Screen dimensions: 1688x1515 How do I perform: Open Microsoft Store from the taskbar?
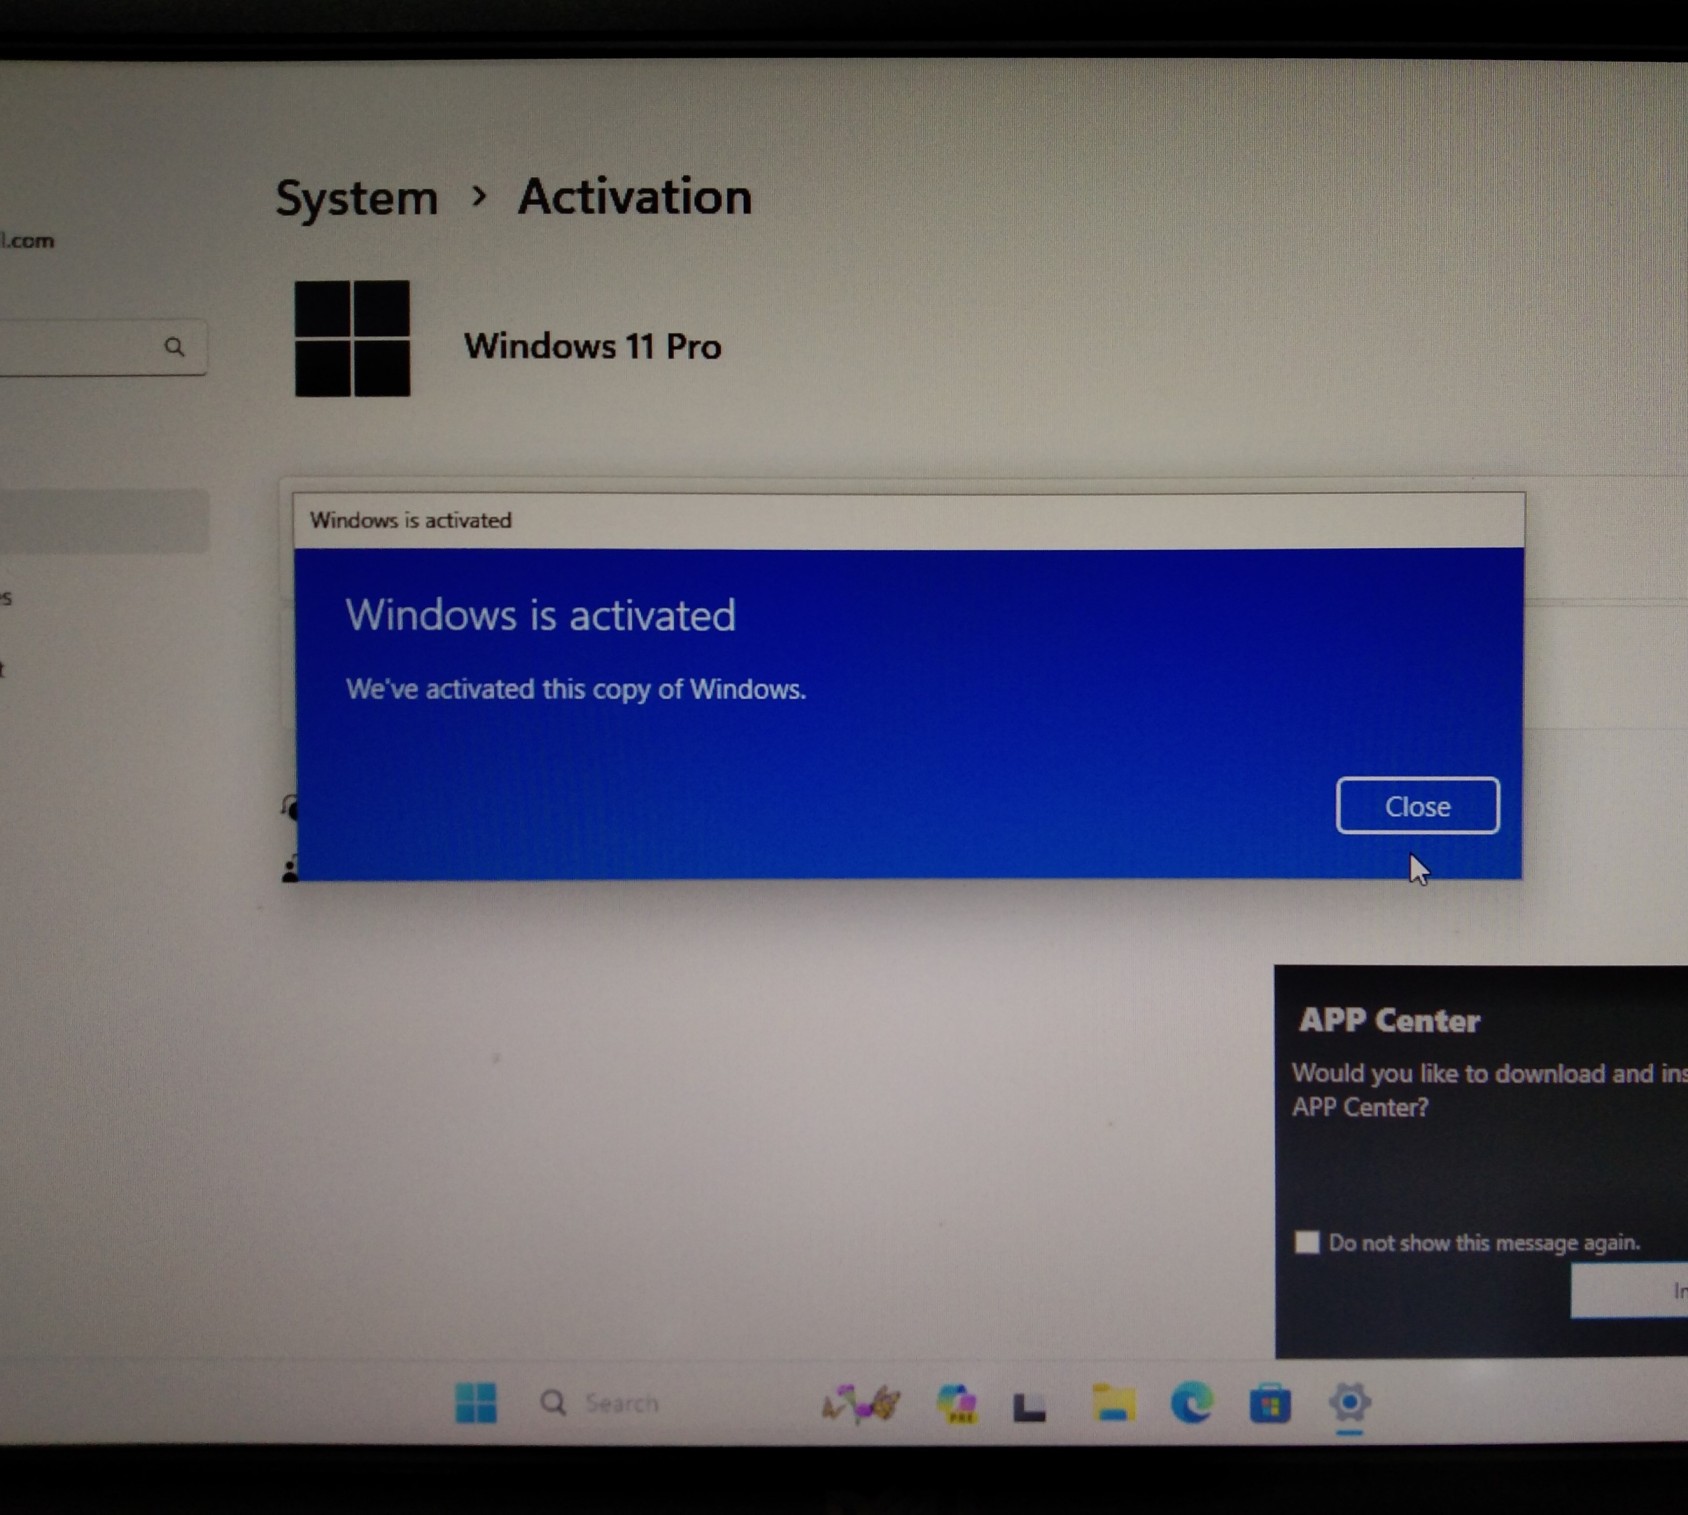[x=1270, y=1404]
